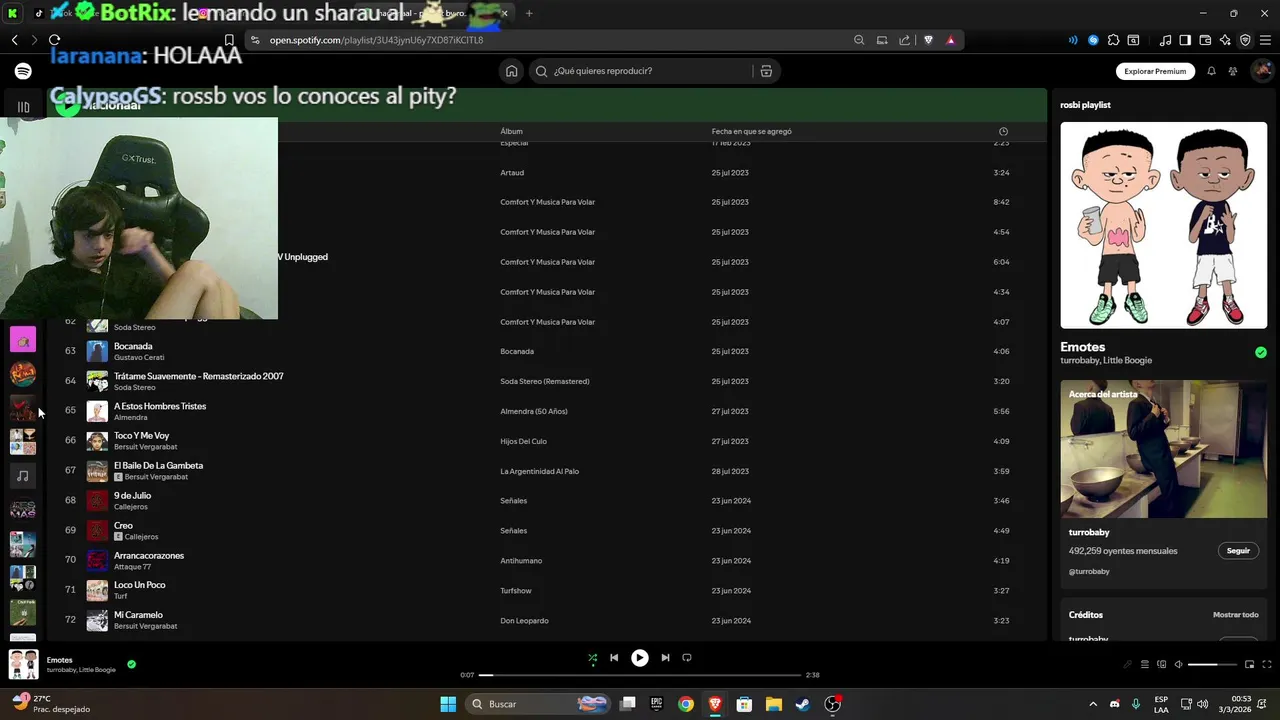This screenshot has height=720, width=1280.
Task: Open Brave main hamburger menu
Action: coord(1265,40)
